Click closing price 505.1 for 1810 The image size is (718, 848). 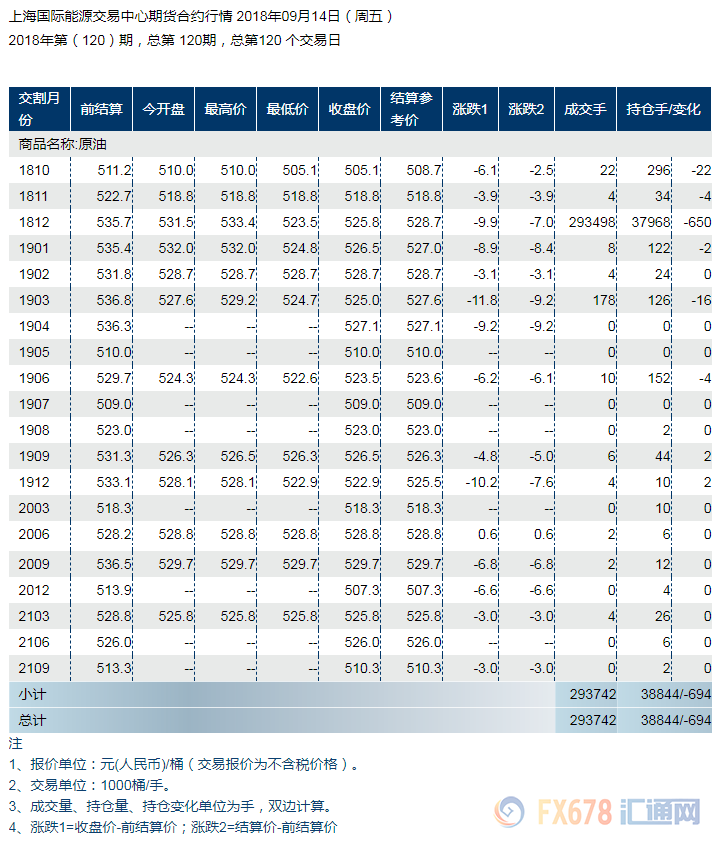(x=362, y=170)
